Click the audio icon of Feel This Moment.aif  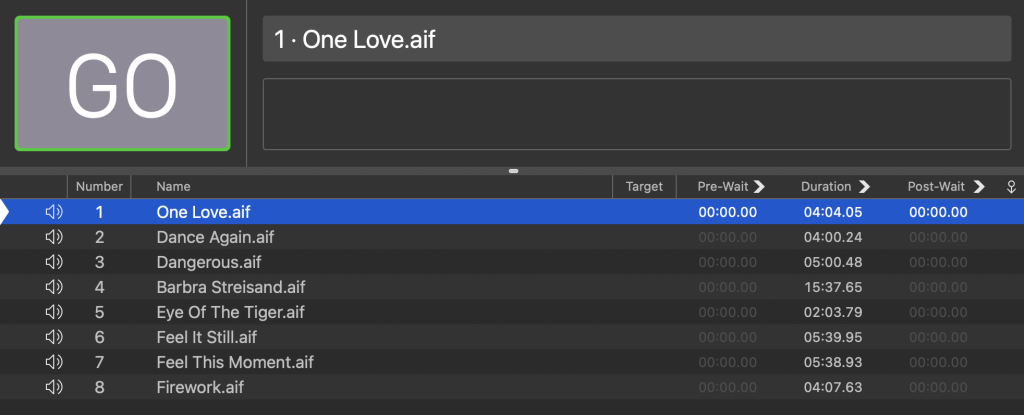[x=54, y=362]
